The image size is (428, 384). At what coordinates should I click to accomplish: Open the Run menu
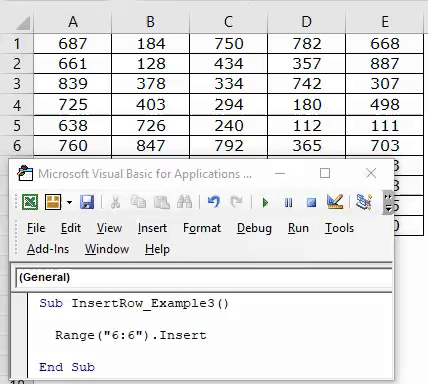point(298,228)
